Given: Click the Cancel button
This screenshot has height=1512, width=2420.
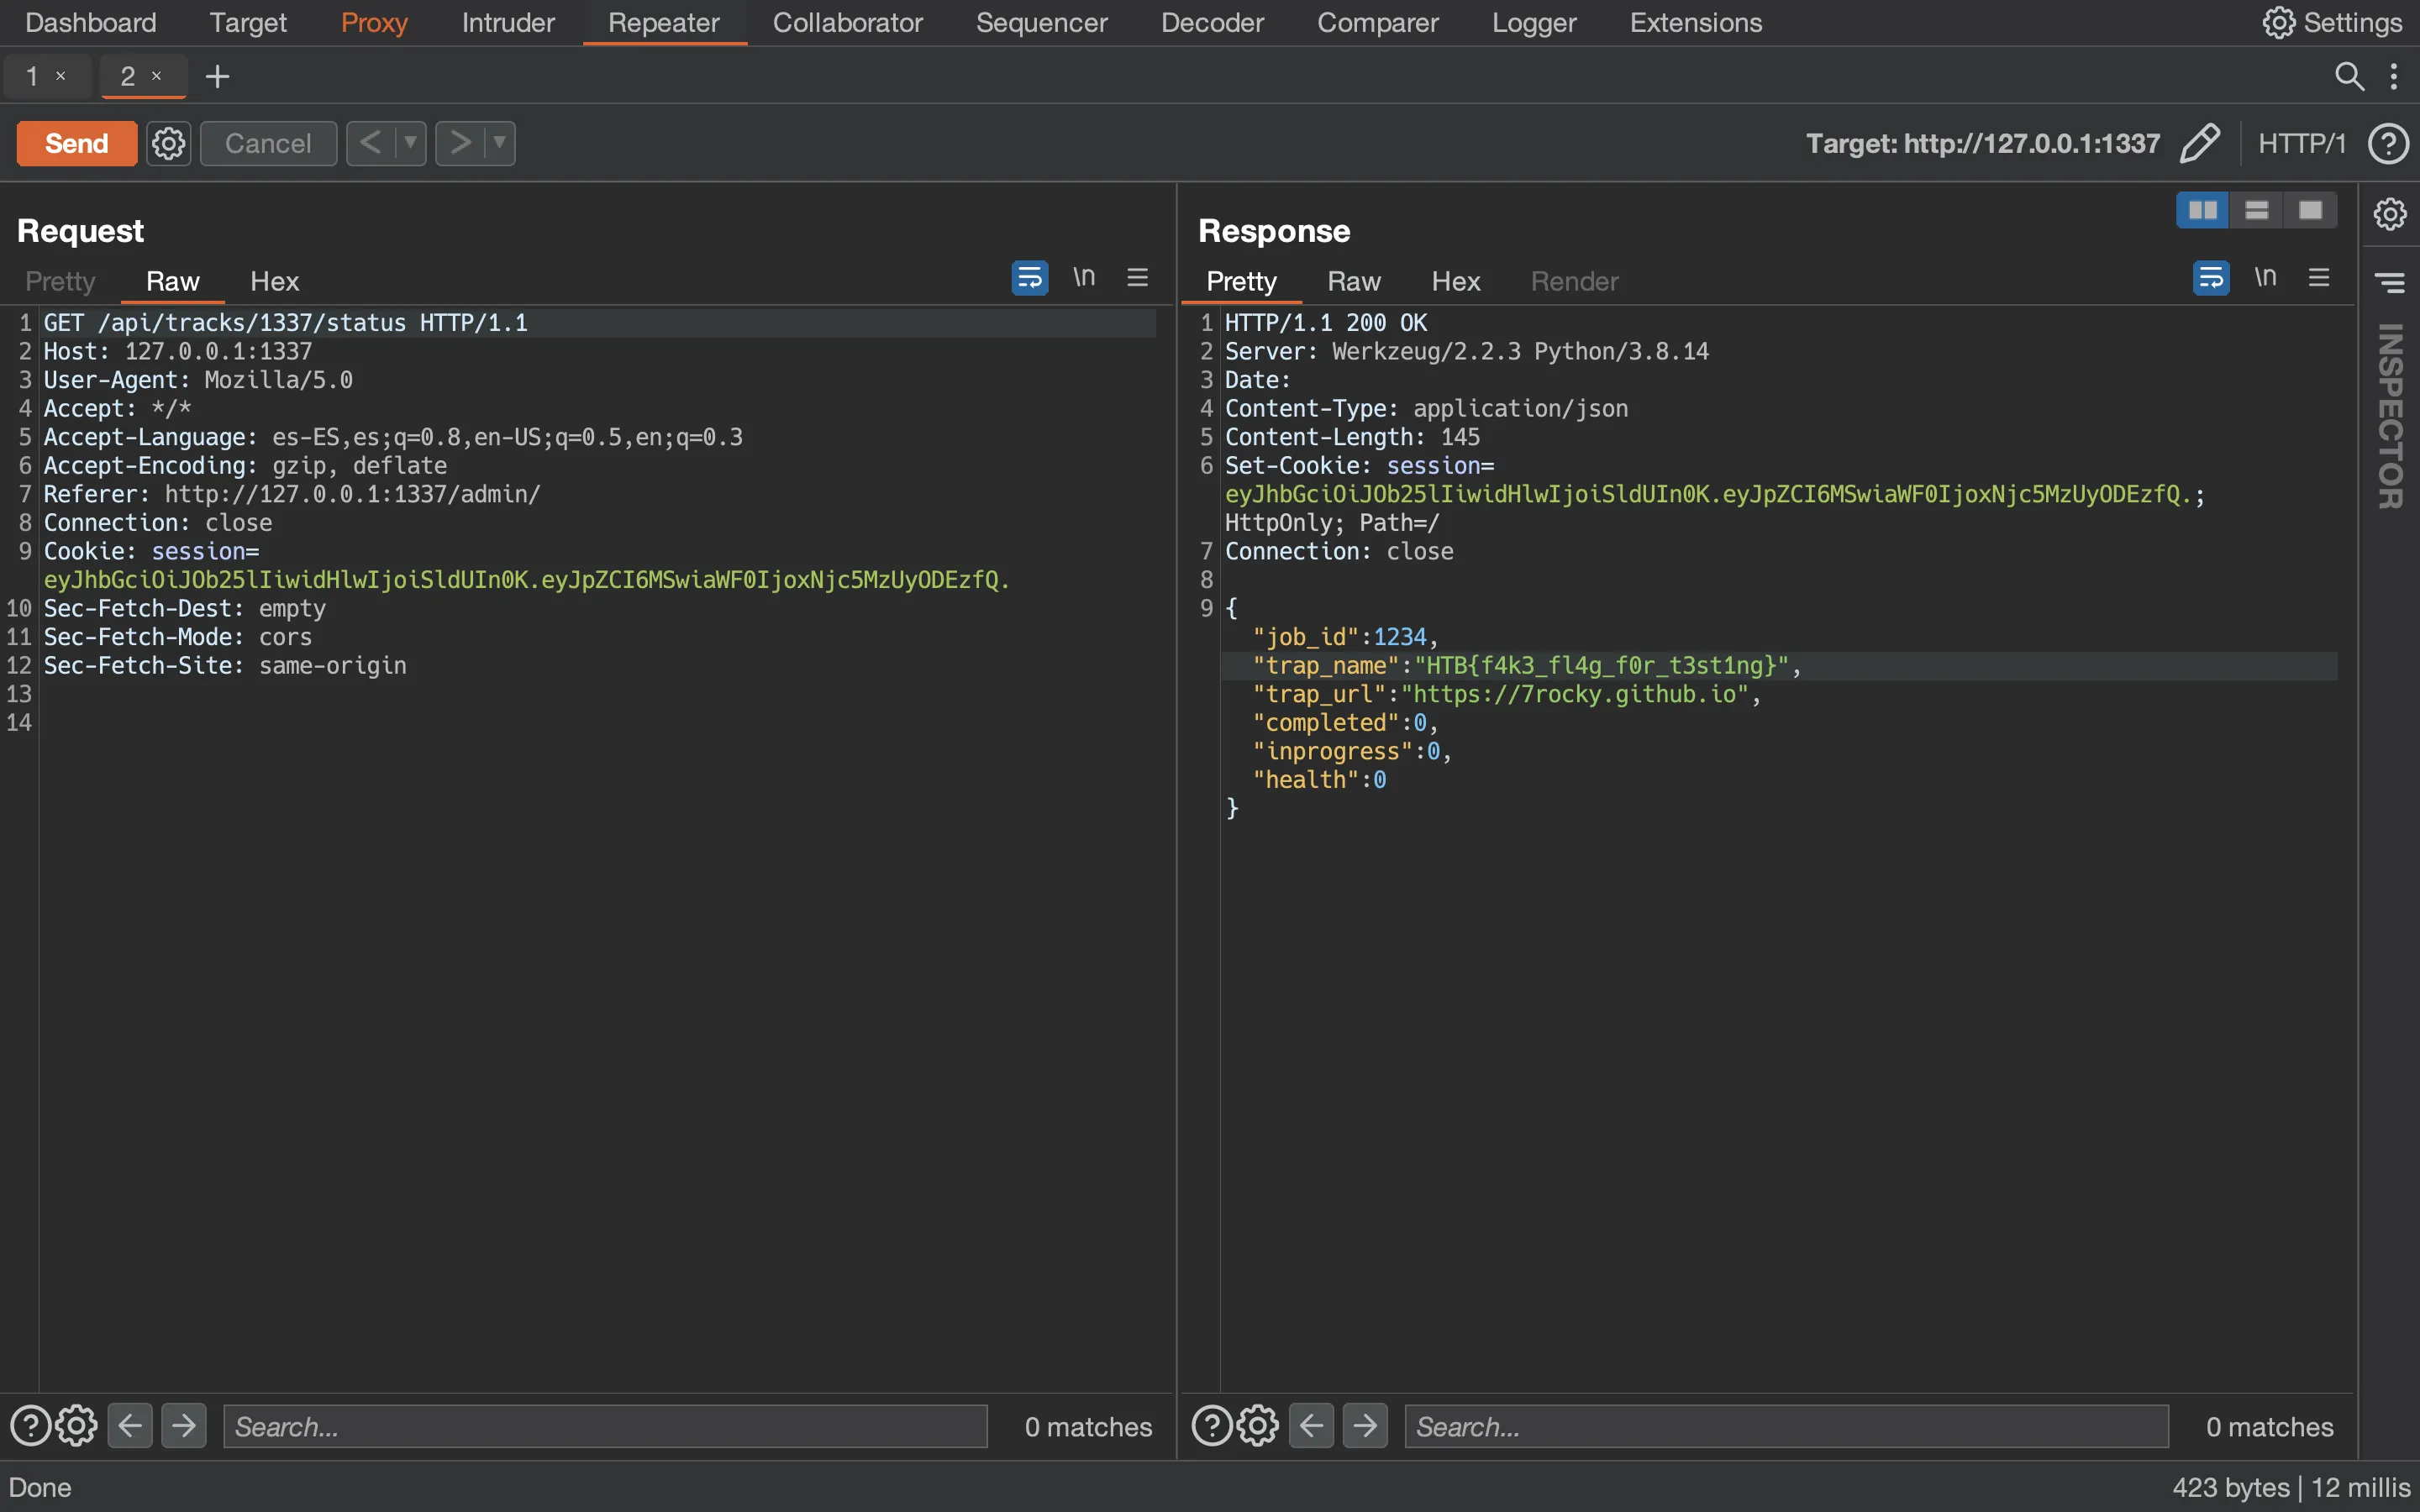Looking at the screenshot, I should (x=268, y=143).
